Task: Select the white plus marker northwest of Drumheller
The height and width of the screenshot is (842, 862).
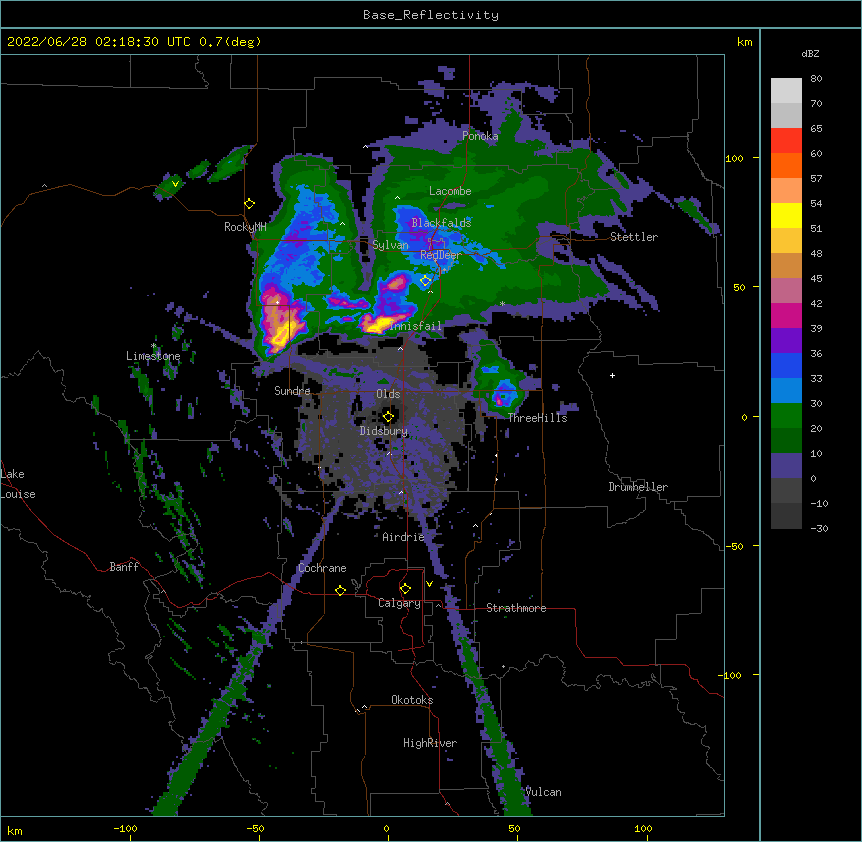Action: click(612, 375)
